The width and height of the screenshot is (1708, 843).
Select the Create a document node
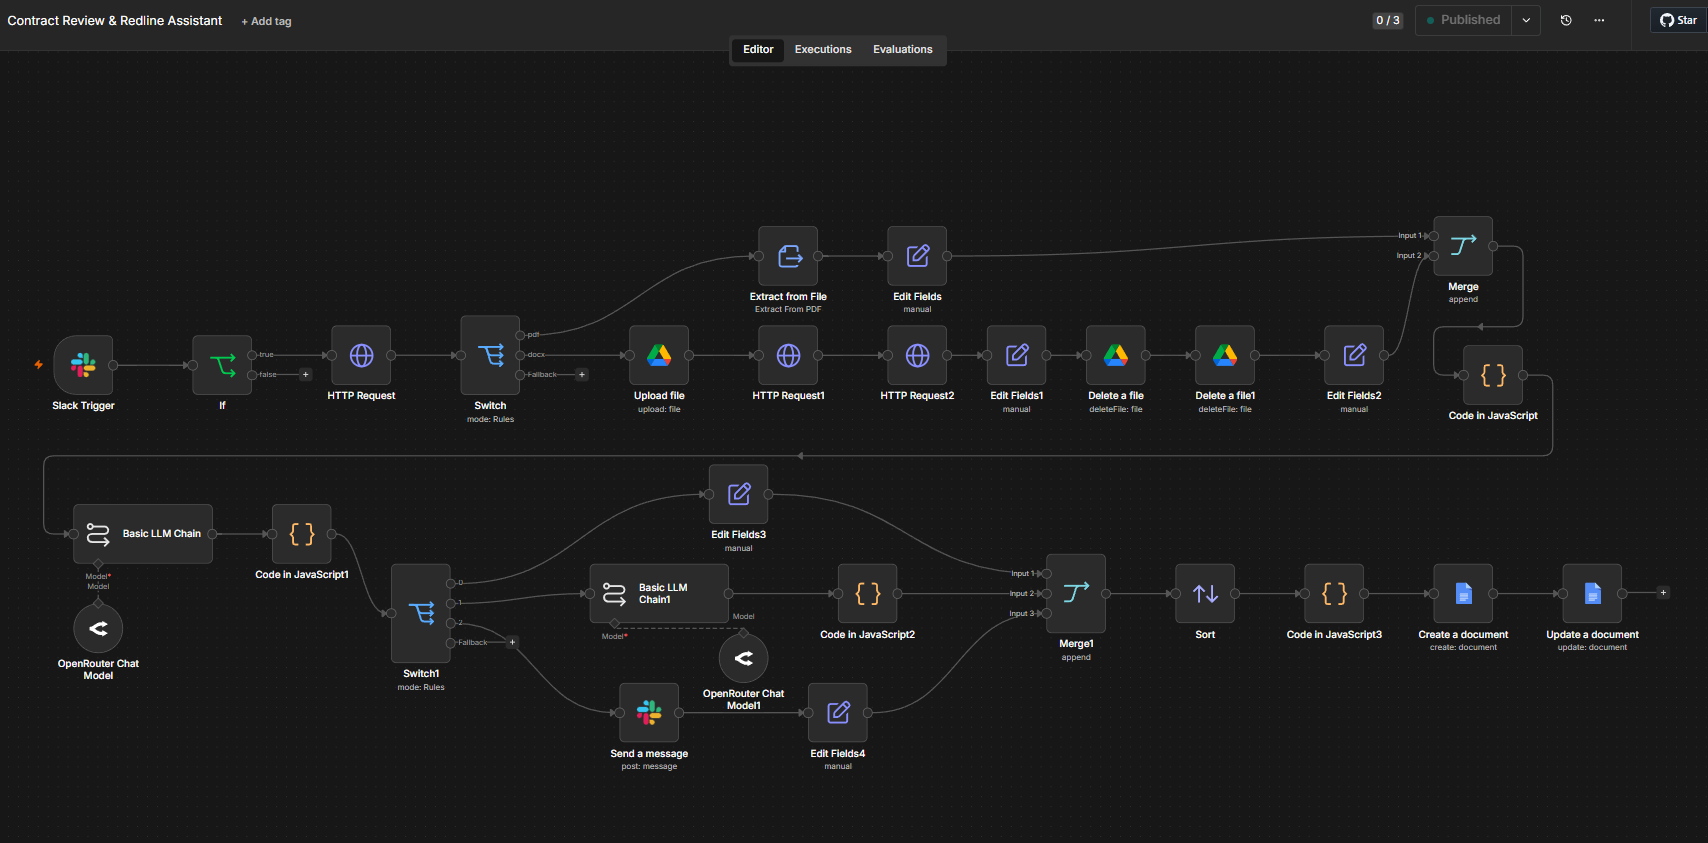tap(1463, 594)
